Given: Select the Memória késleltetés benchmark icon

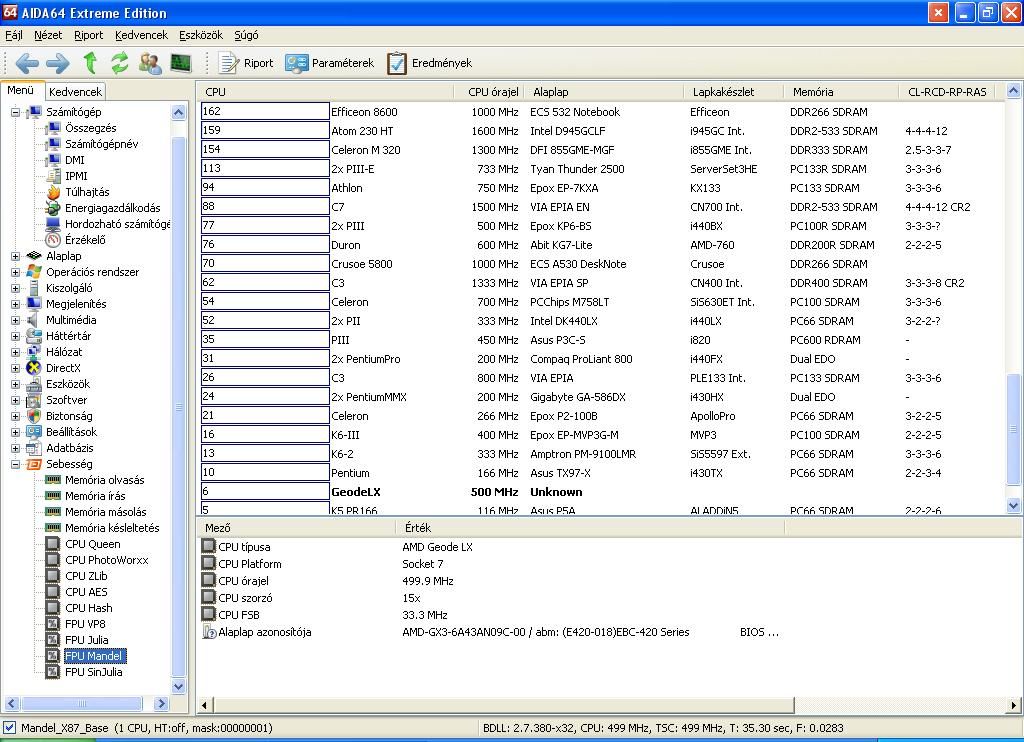Looking at the screenshot, I should [53, 528].
